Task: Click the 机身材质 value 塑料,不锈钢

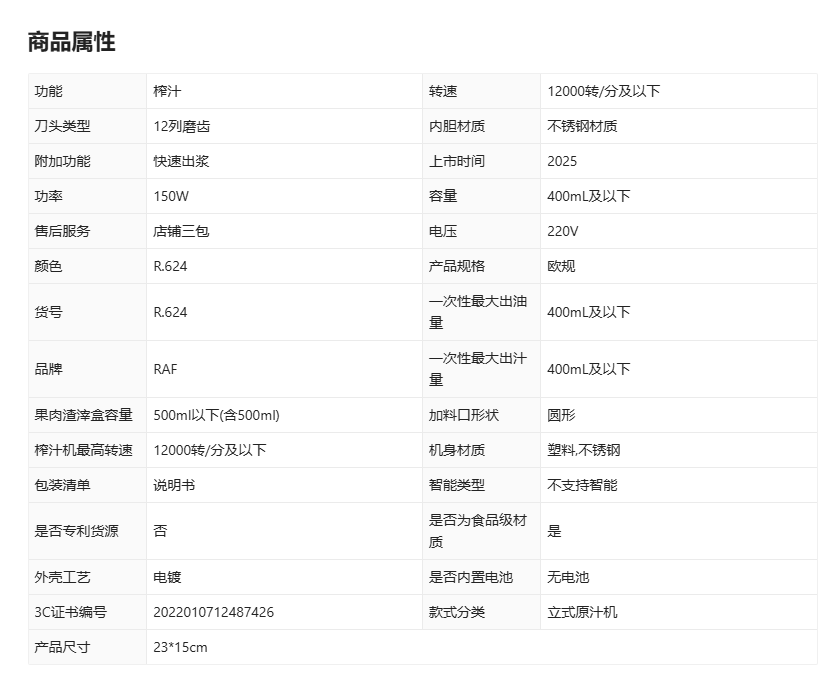Action: coord(583,450)
